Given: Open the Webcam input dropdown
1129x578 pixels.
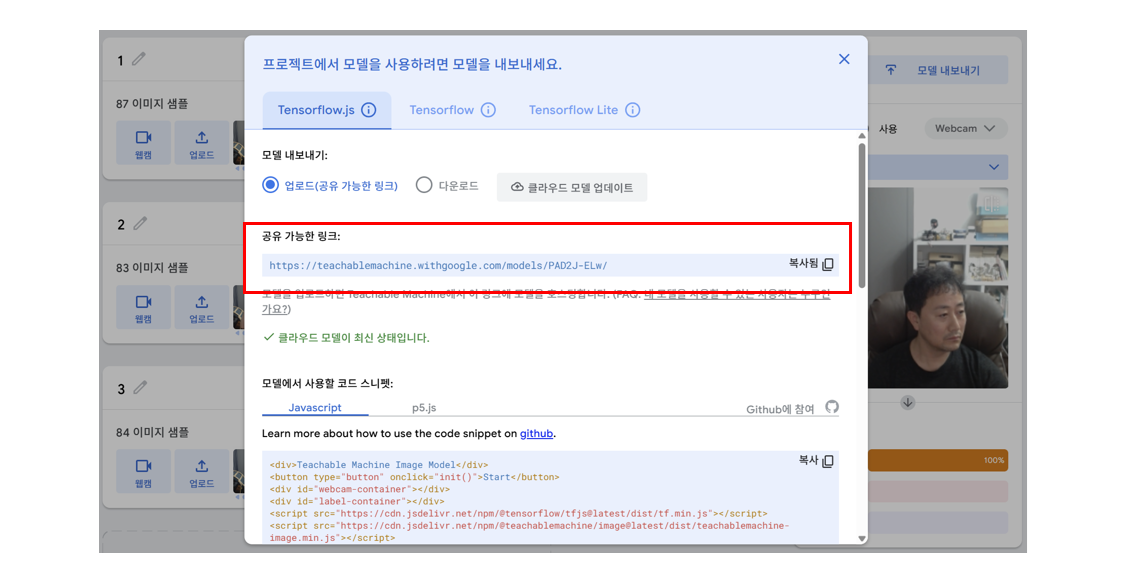Looking at the screenshot, I should 965,129.
